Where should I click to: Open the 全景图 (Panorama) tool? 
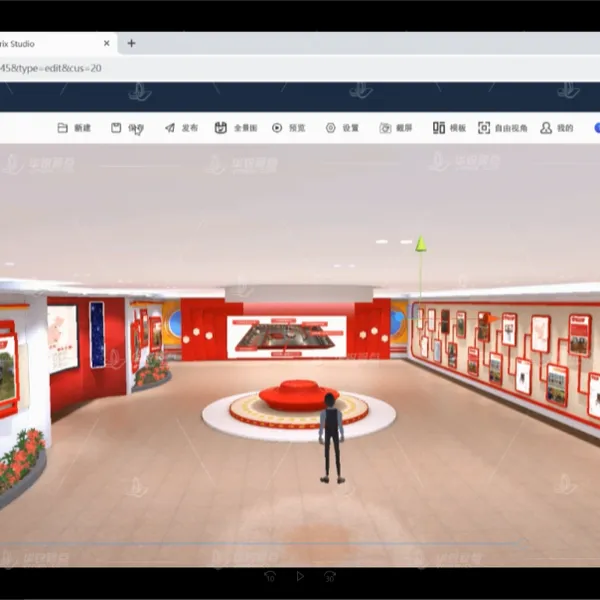point(236,128)
